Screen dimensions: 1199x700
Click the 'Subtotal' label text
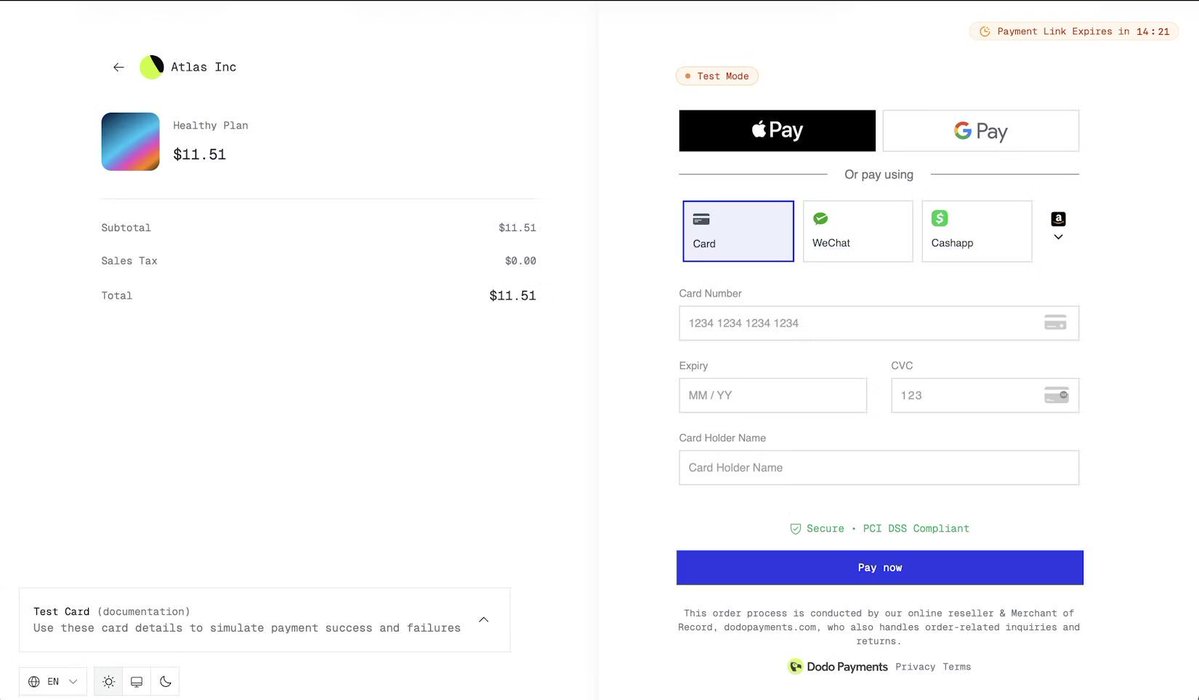coord(126,228)
